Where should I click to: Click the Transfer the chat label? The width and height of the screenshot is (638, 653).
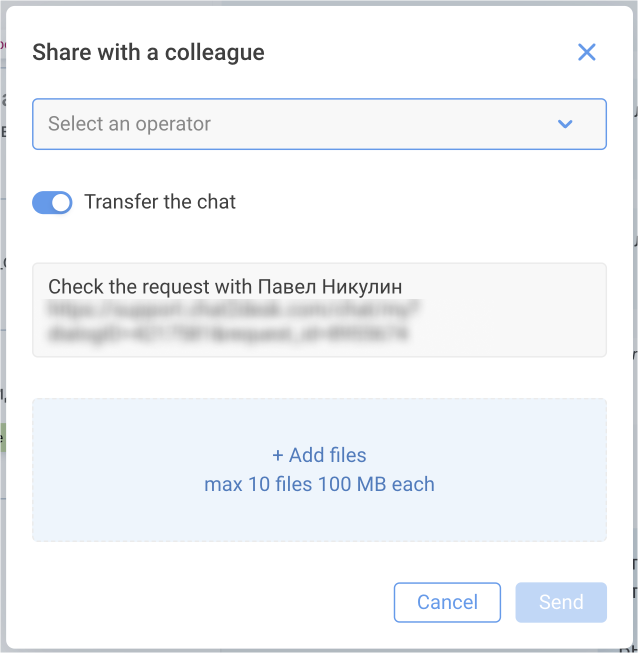pos(160,202)
